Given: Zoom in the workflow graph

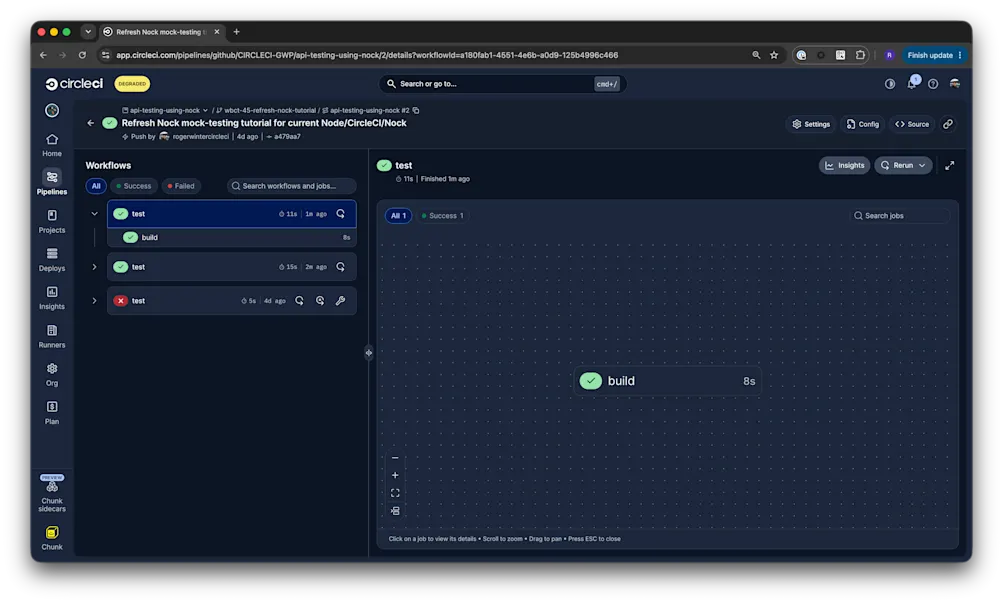Looking at the screenshot, I should point(395,475).
